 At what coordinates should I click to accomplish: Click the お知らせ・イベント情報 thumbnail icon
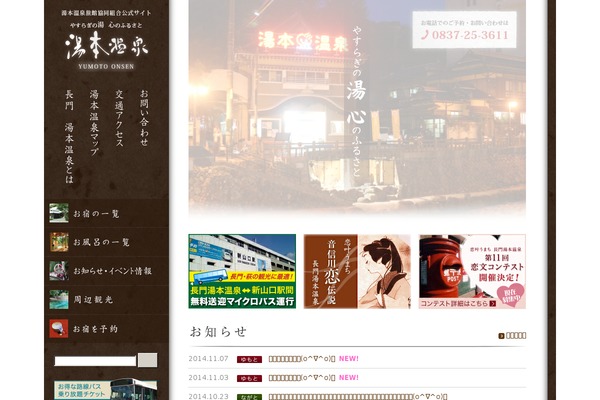(59, 271)
